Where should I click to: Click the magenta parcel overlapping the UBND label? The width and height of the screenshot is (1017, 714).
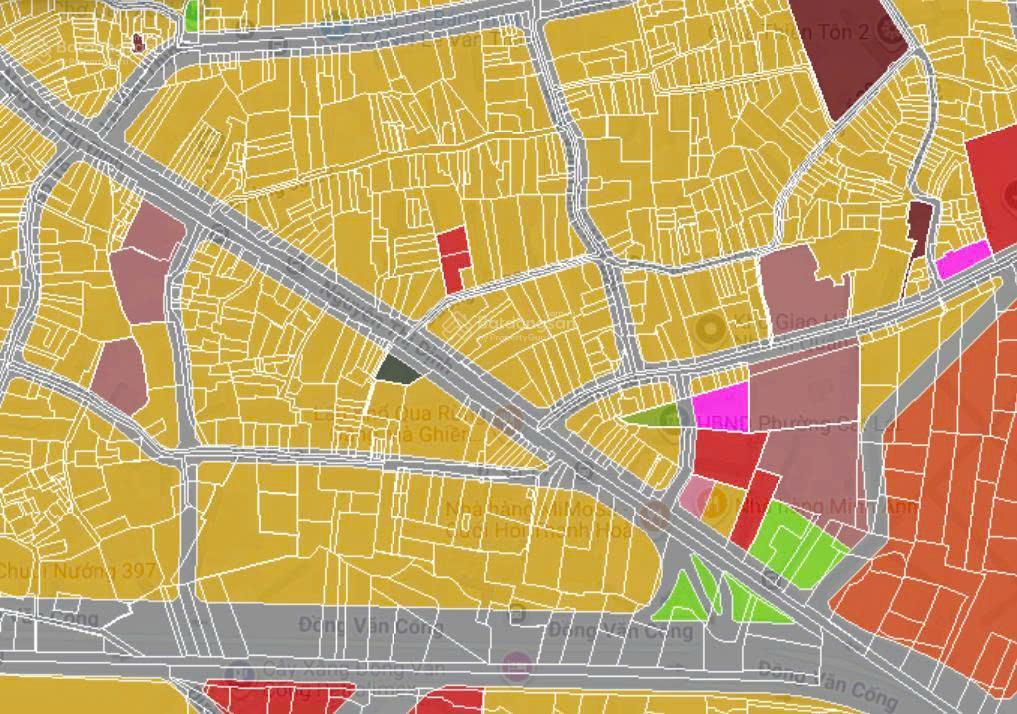(721, 408)
